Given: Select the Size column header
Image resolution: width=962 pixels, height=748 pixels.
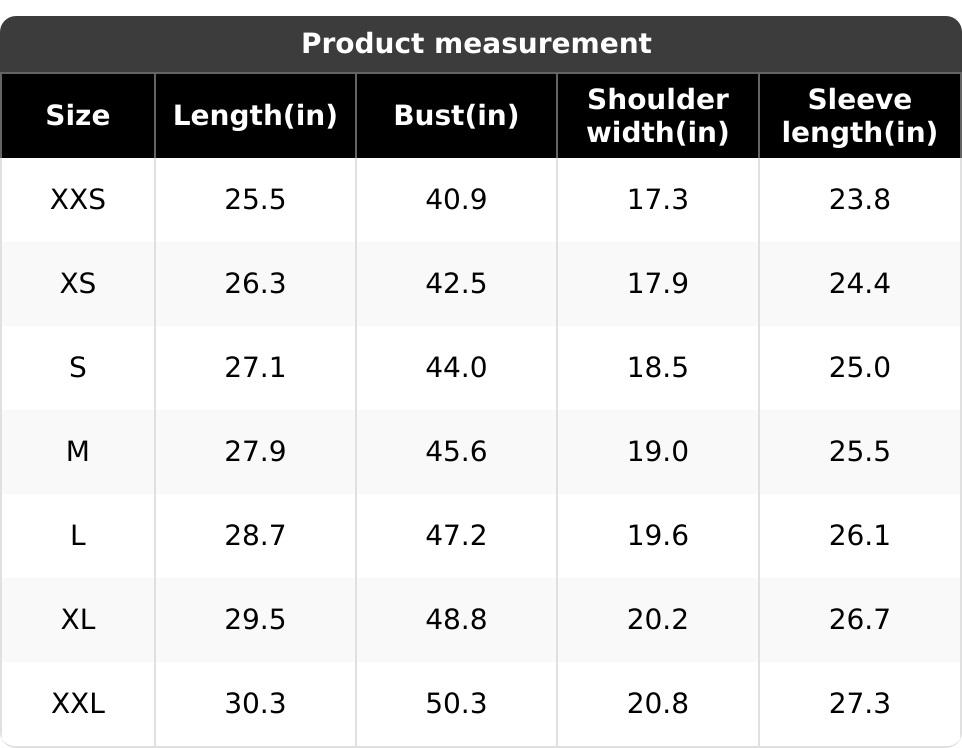Looking at the screenshot, I should 78,115.
